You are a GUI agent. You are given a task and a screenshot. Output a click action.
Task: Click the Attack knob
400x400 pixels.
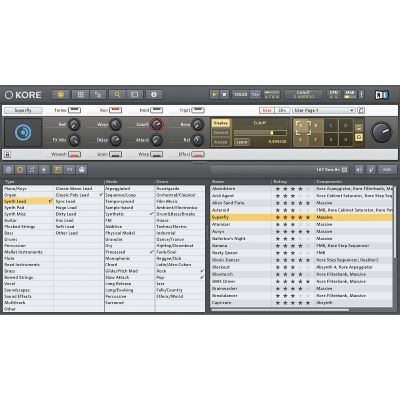tap(157, 140)
